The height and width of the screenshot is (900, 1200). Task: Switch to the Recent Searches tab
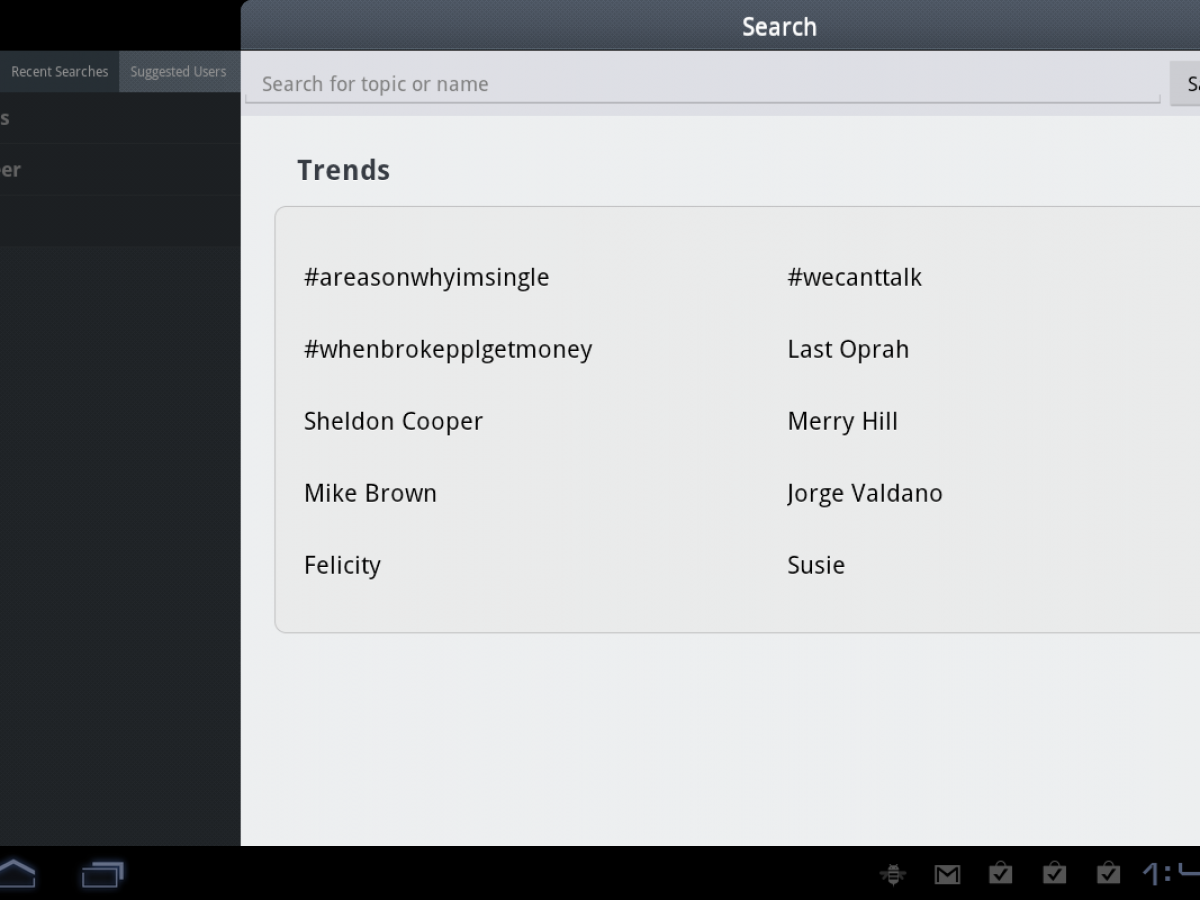click(x=59, y=72)
